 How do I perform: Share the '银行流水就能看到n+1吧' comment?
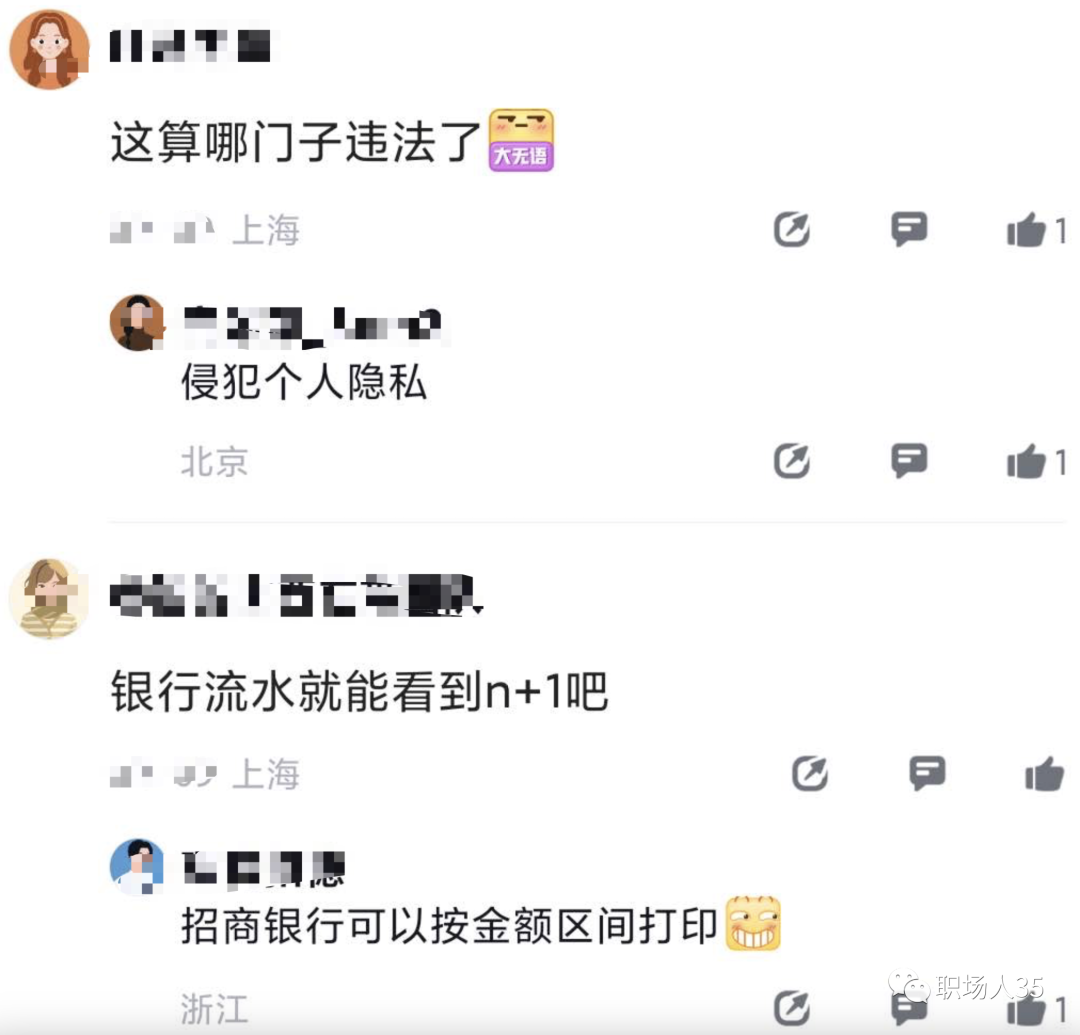click(810, 773)
